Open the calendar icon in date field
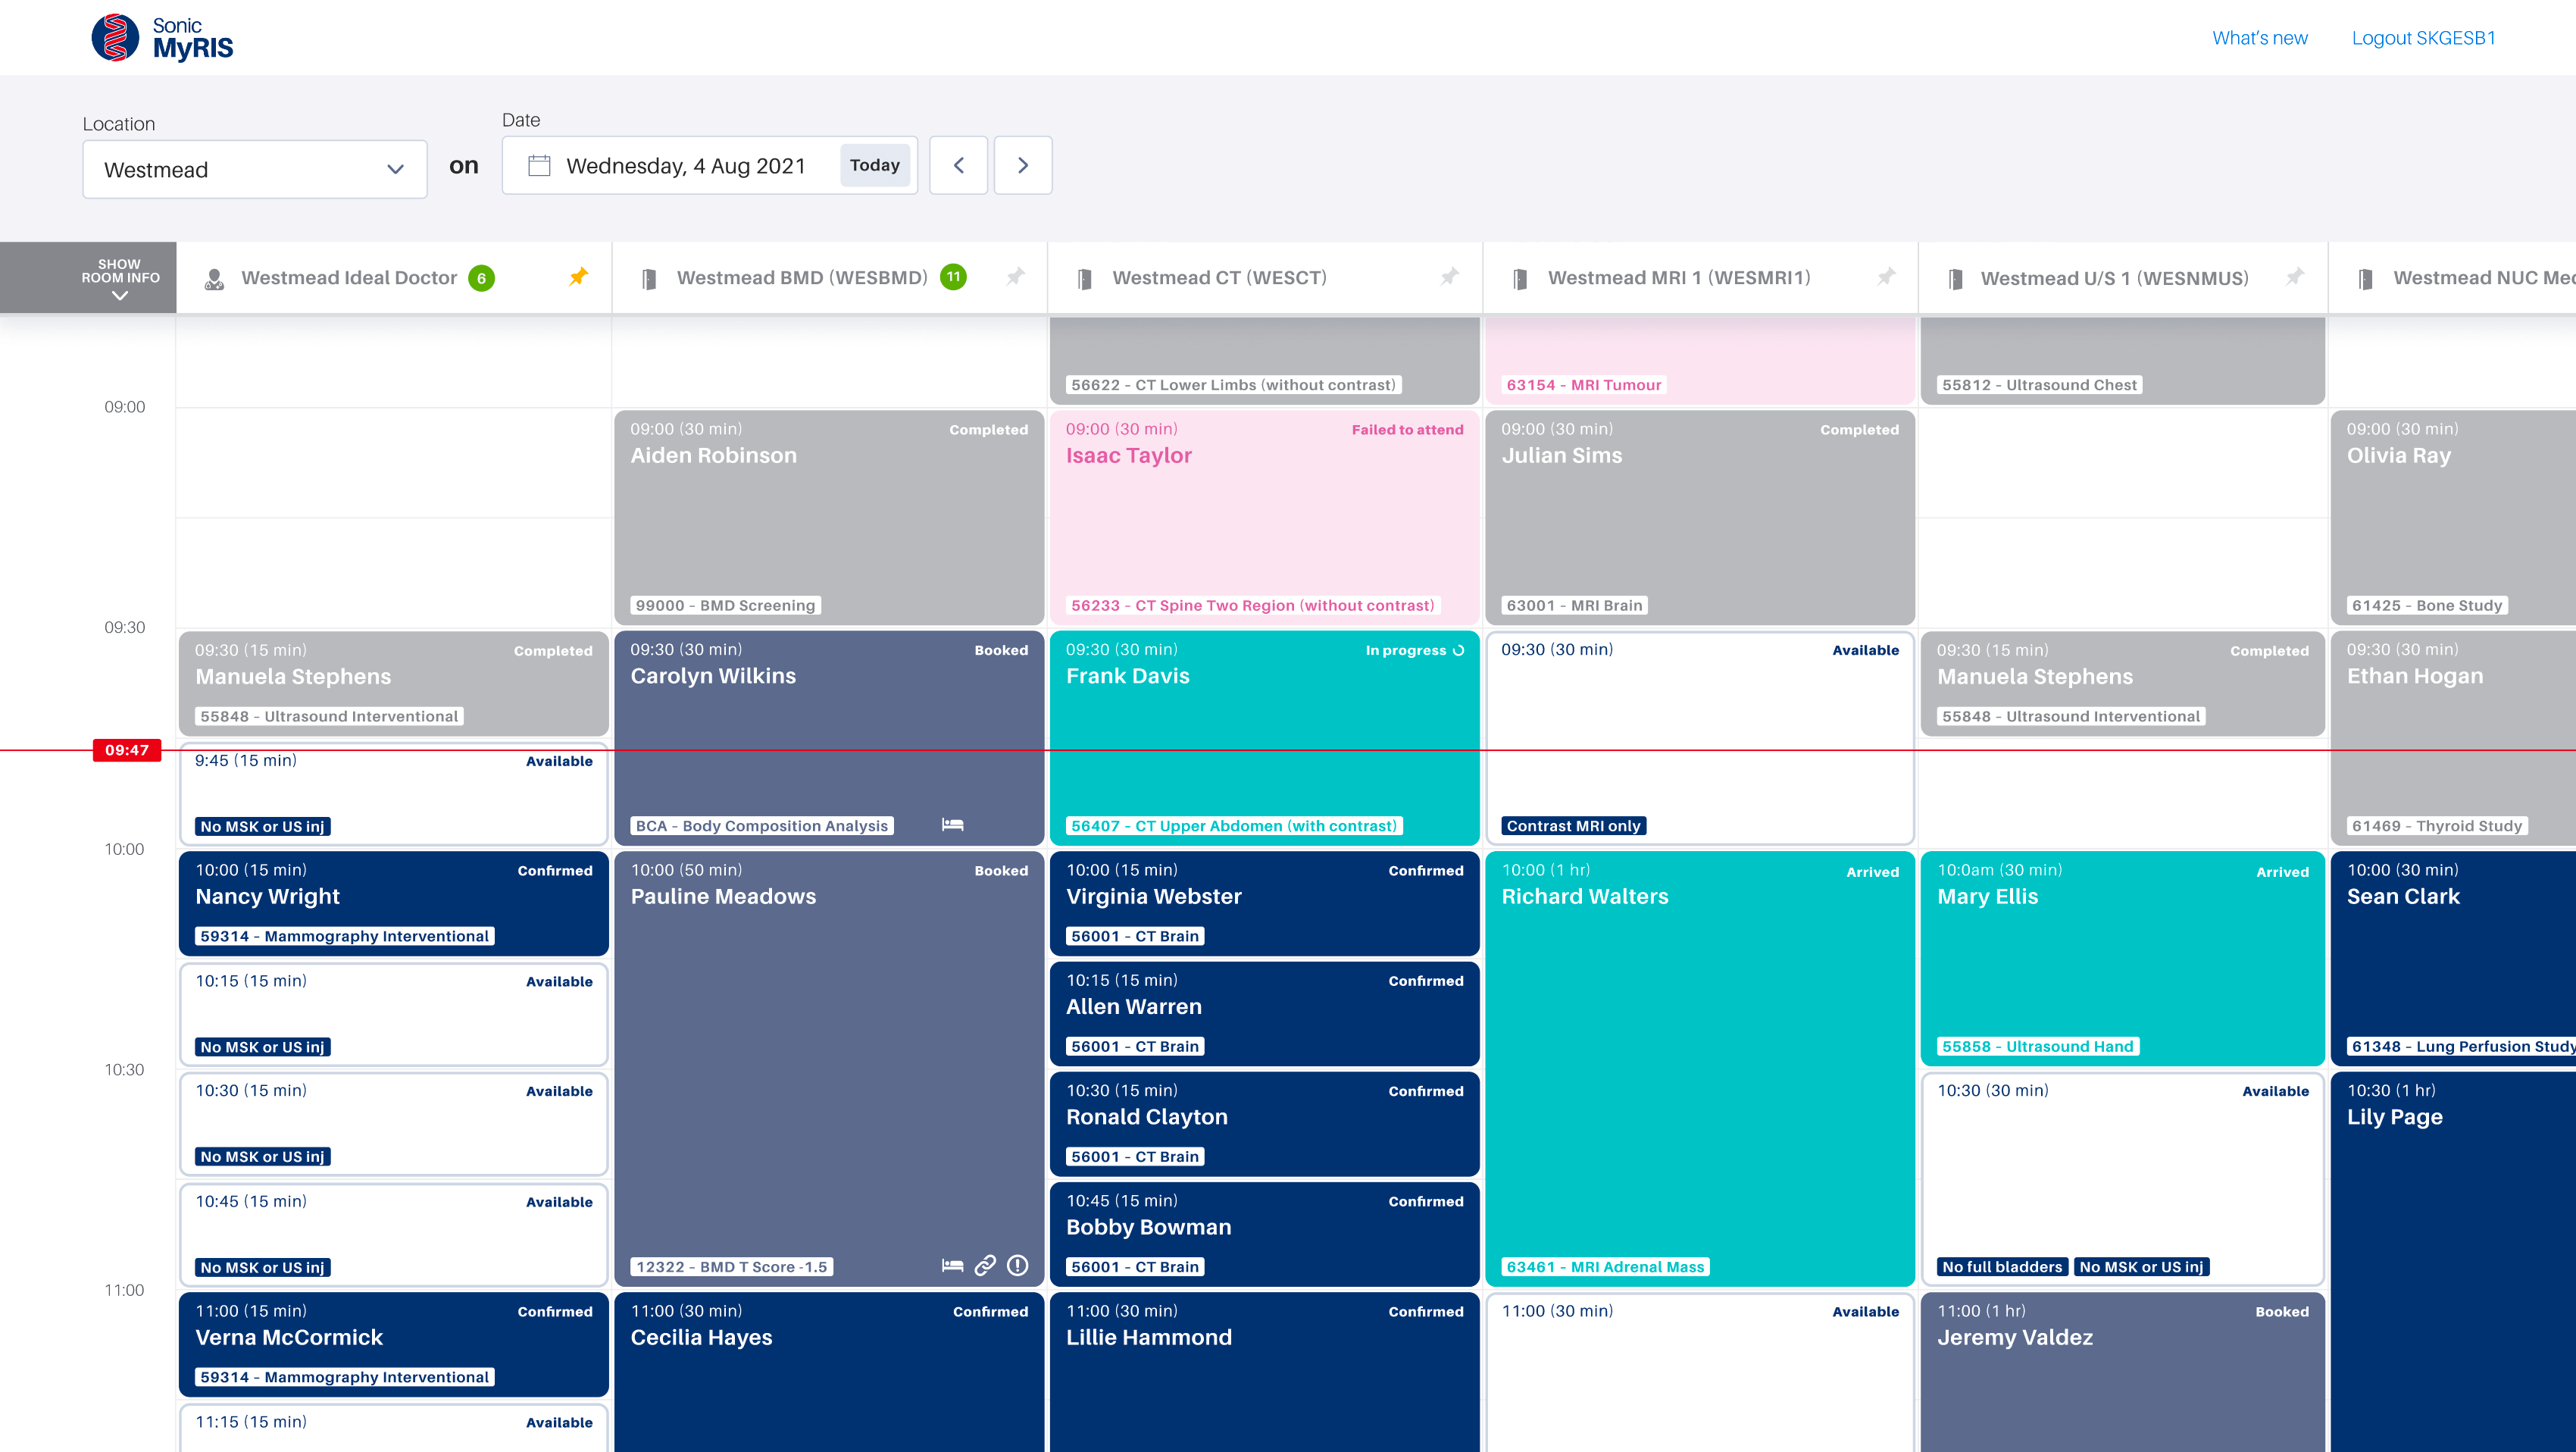 [539, 165]
